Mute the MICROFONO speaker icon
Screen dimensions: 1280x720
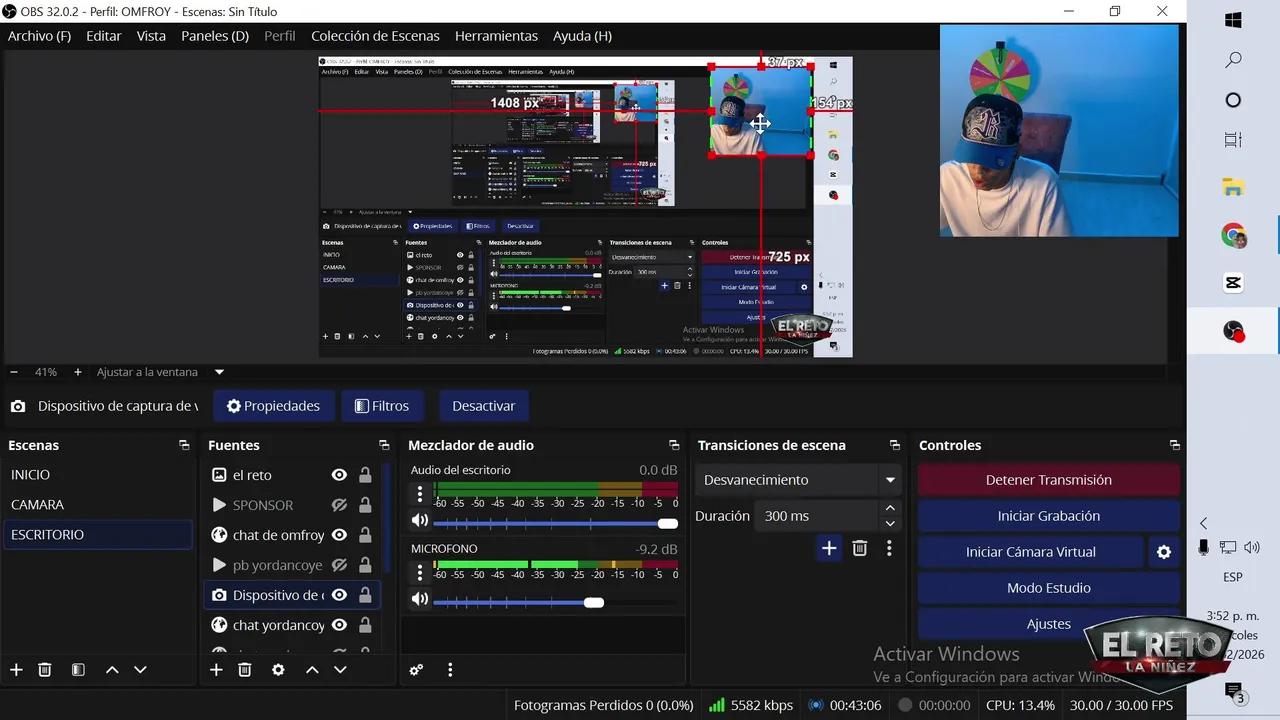[420, 600]
